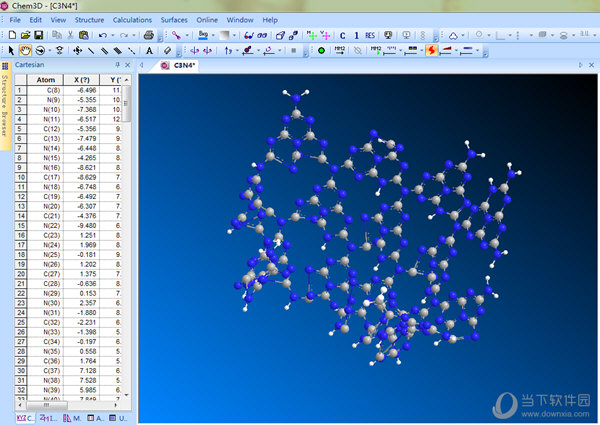Toggle serial numbers with the 1 icon
This screenshot has width=600, height=425.
click(356, 36)
